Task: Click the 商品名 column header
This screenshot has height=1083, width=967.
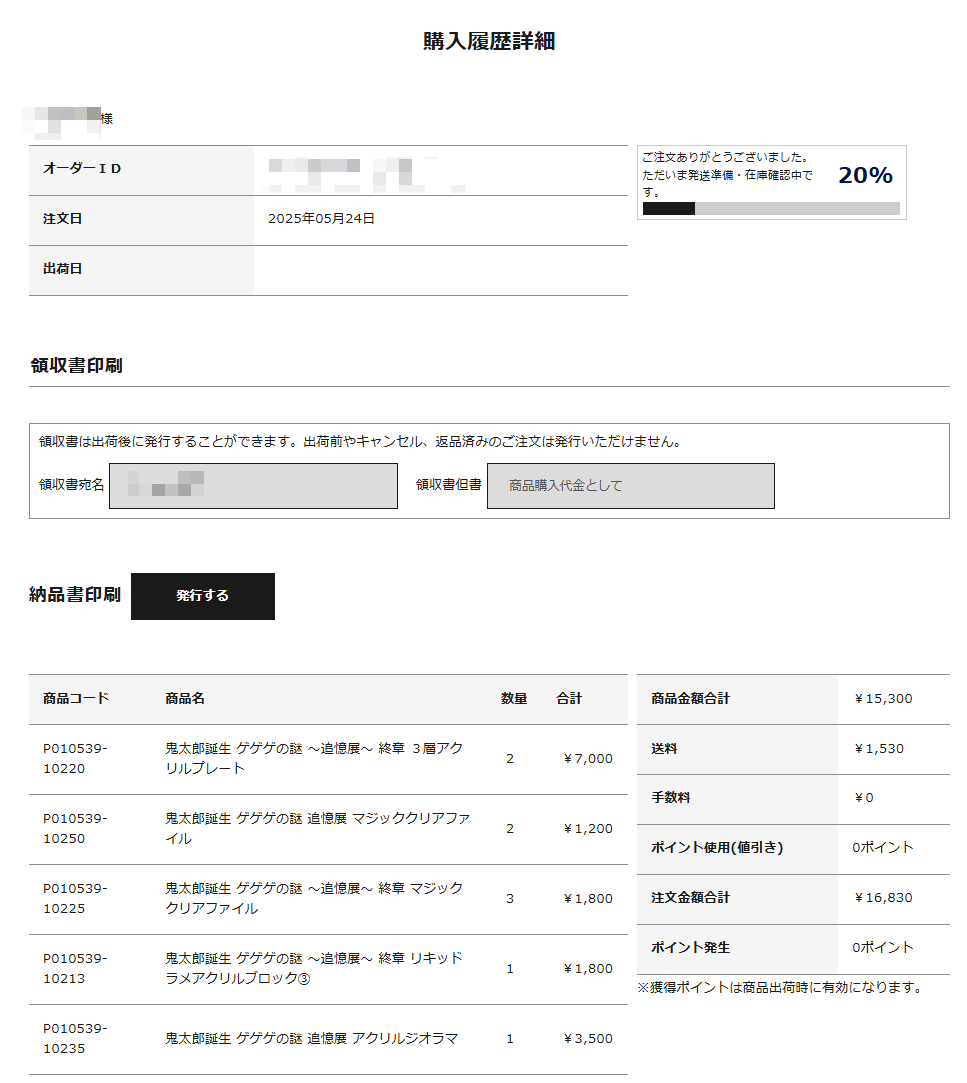Action: pyautogui.click(x=185, y=699)
